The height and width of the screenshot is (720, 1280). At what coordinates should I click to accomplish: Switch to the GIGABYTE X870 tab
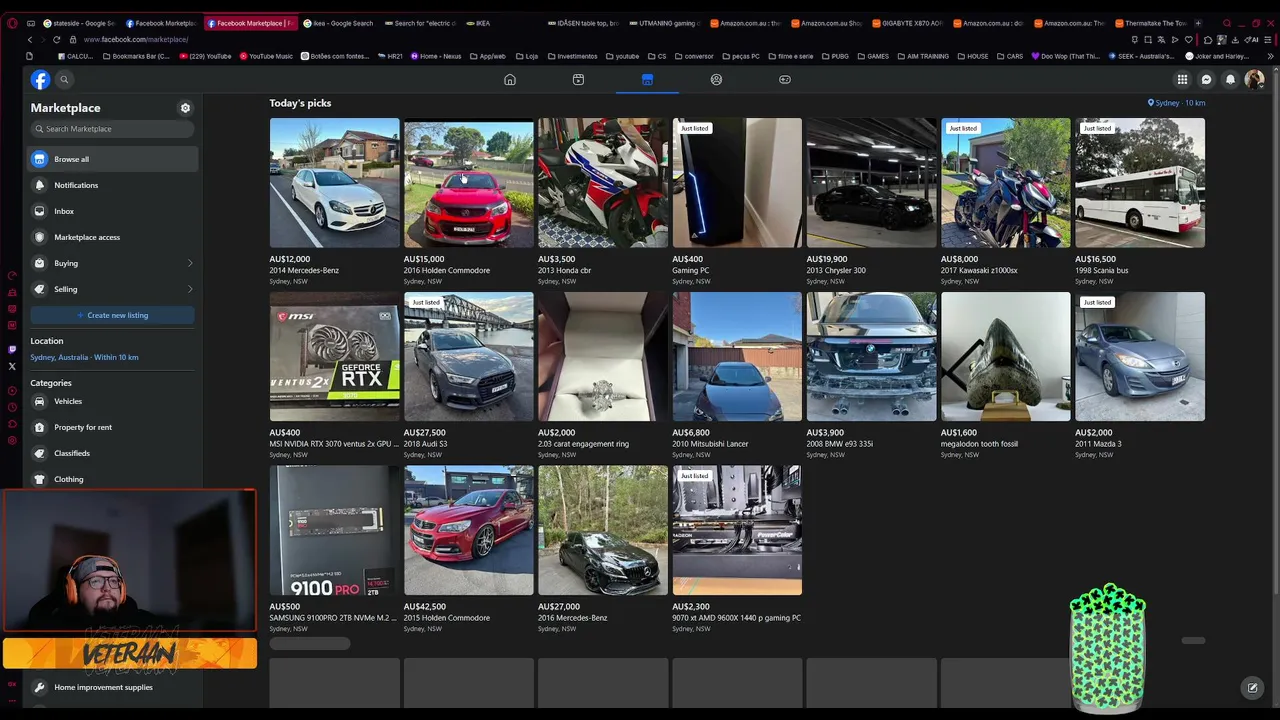(x=908, y=23)
